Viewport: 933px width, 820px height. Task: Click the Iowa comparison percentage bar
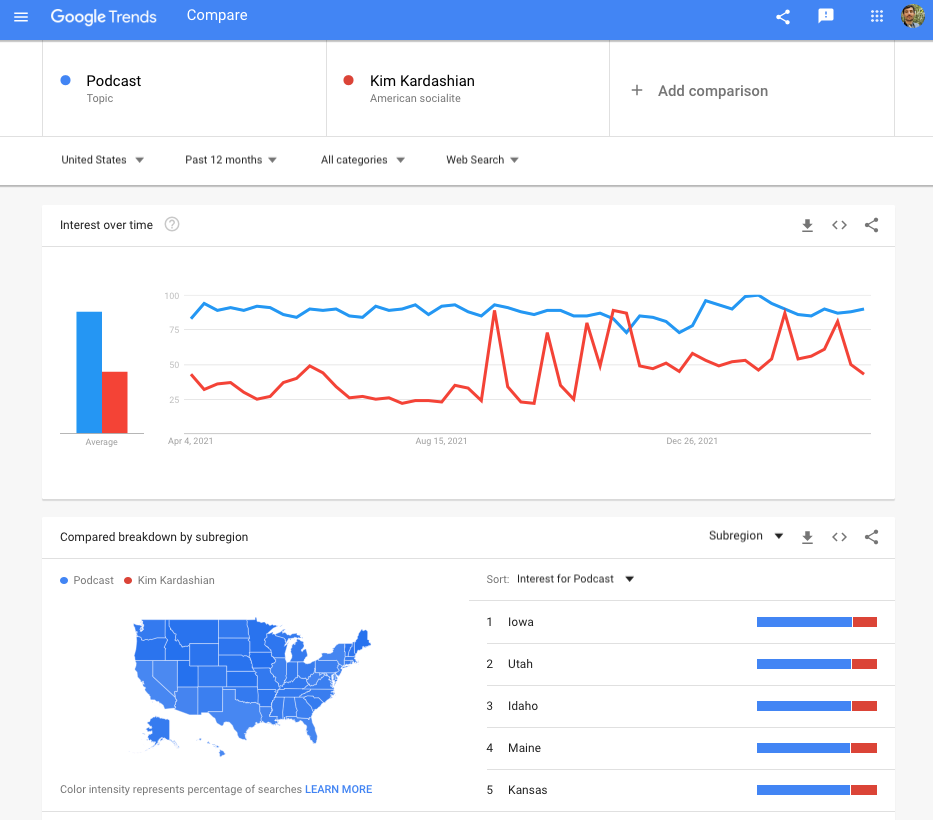coord(817,622)
